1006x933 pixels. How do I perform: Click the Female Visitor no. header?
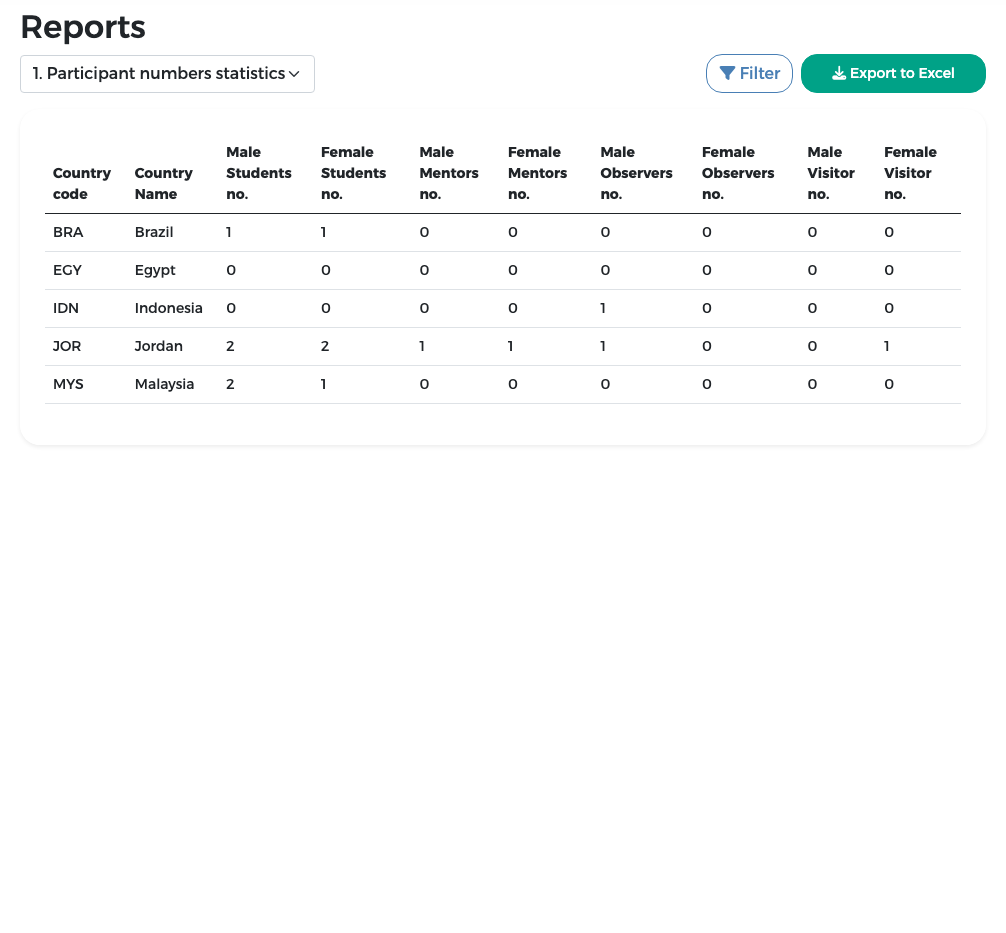click(910, 173)
